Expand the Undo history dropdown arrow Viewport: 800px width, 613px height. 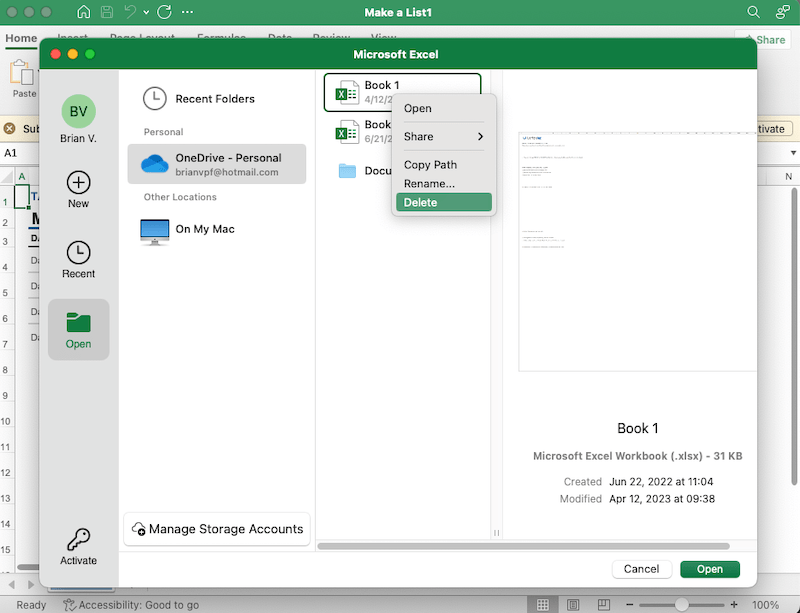(x=146, y=12)
